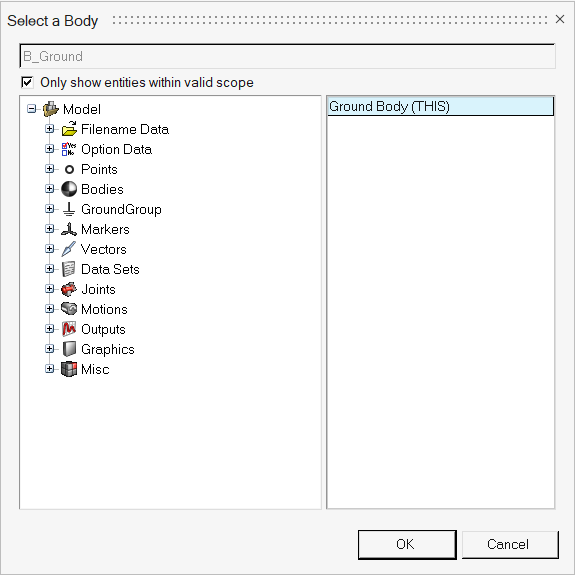Expand the Points tree node
This screenshot has height=575, width=575.
[50, 169]
